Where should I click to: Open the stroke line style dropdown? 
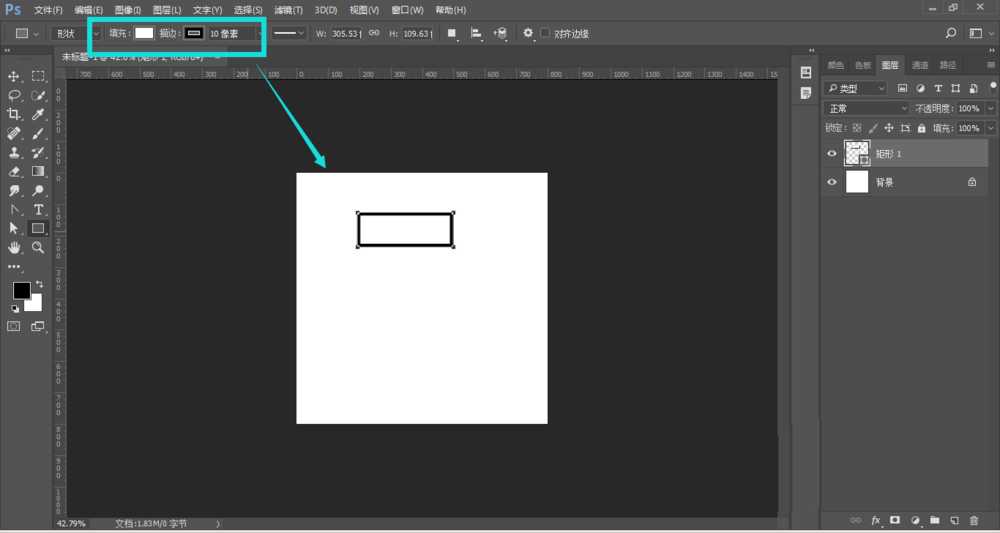pos(290,33)
